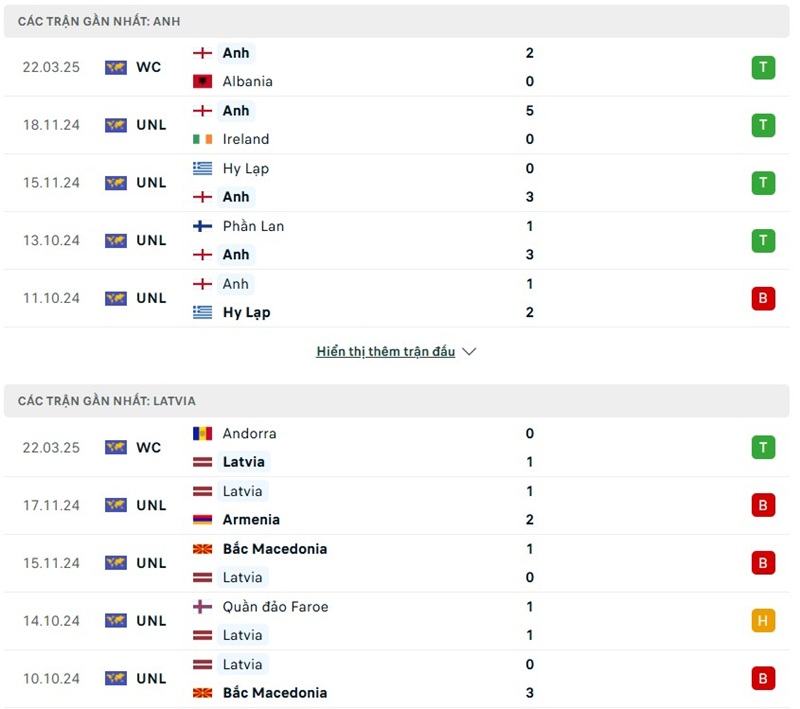Select the "Các trận gần nhất: Anh" header

pos(99,21)
